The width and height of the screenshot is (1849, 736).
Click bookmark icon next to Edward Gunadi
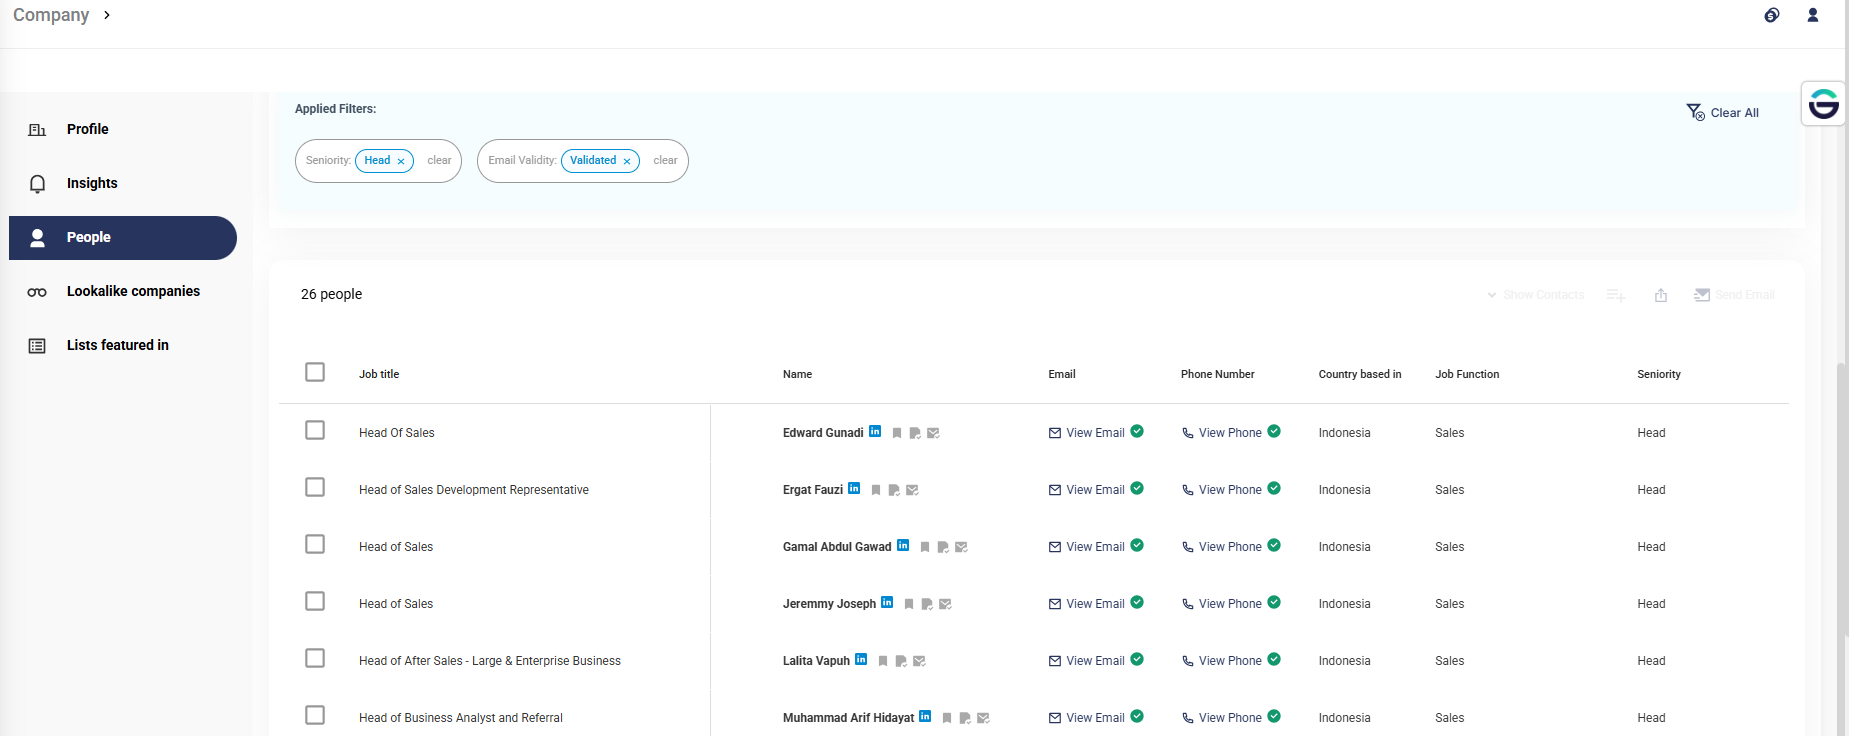pyautogui.click(x=897, y=433)
